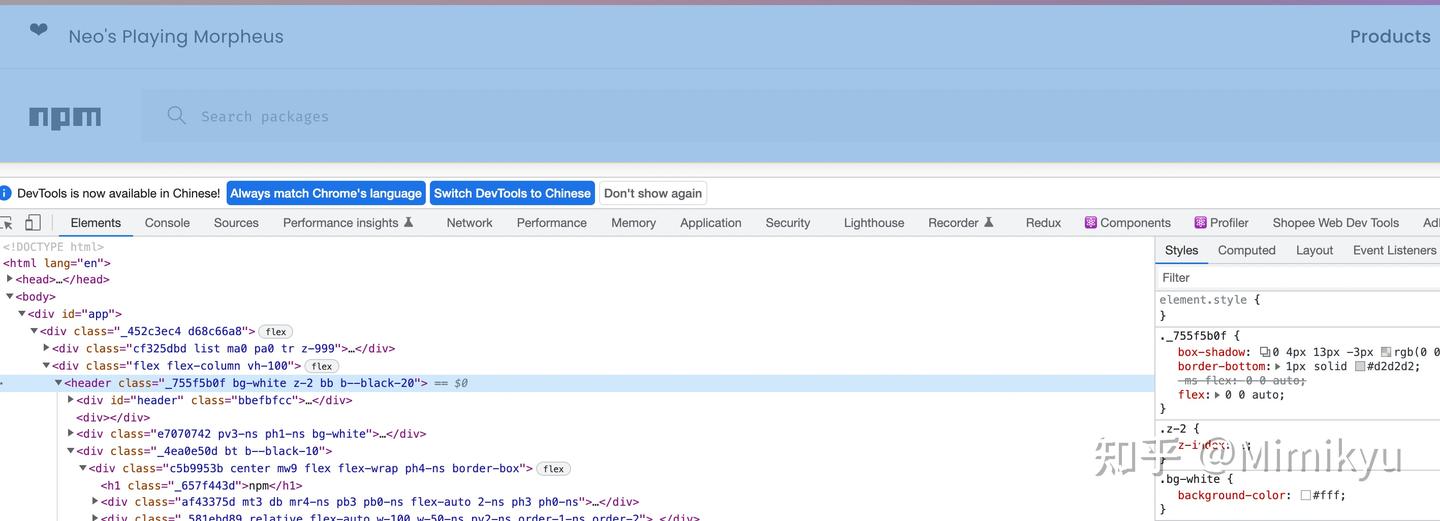The height and width of the screenshot is (521, 1440).
Task: Collapse the _452c3ec4 div node
Action: 34,331
